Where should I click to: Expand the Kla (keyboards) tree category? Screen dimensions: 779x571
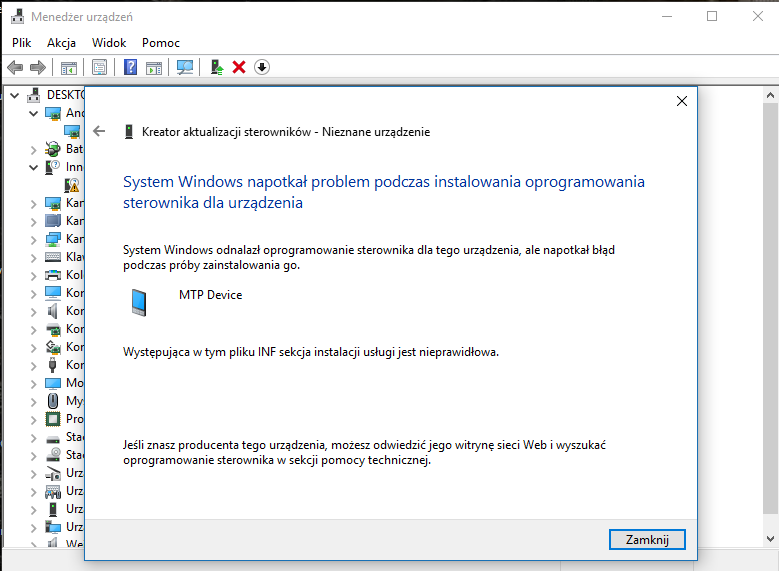pyautogui.click(x=33, y=257)
